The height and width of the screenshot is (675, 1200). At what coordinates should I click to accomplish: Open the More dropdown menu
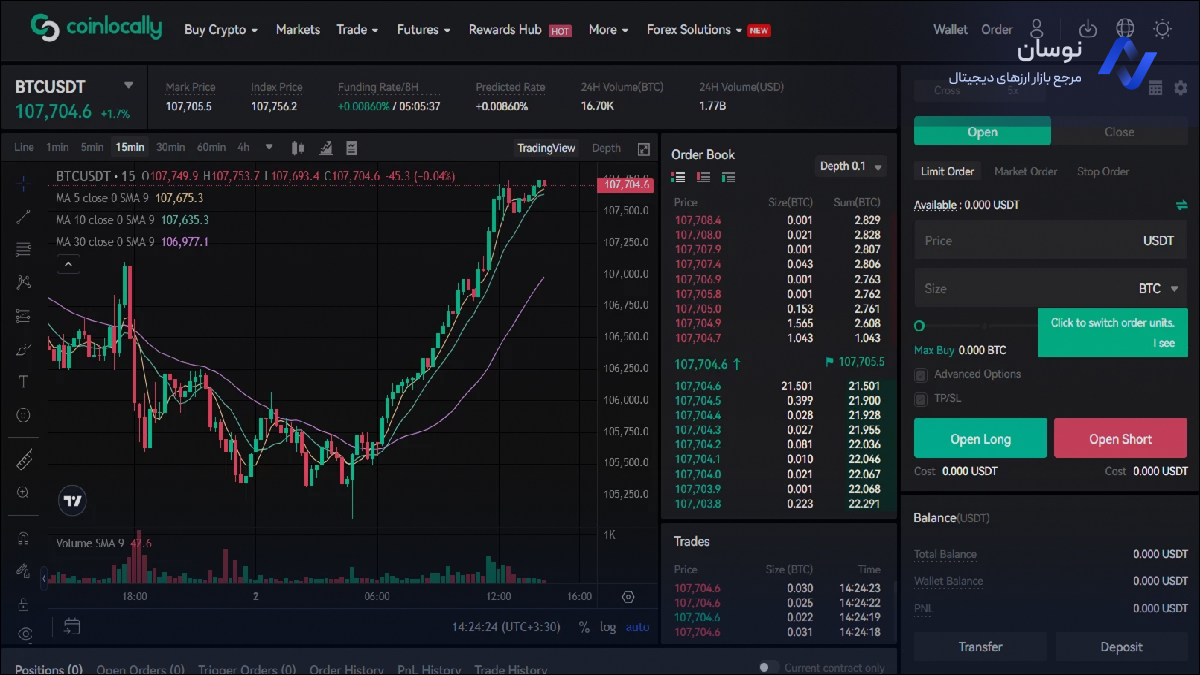click(x=608, y=30)
